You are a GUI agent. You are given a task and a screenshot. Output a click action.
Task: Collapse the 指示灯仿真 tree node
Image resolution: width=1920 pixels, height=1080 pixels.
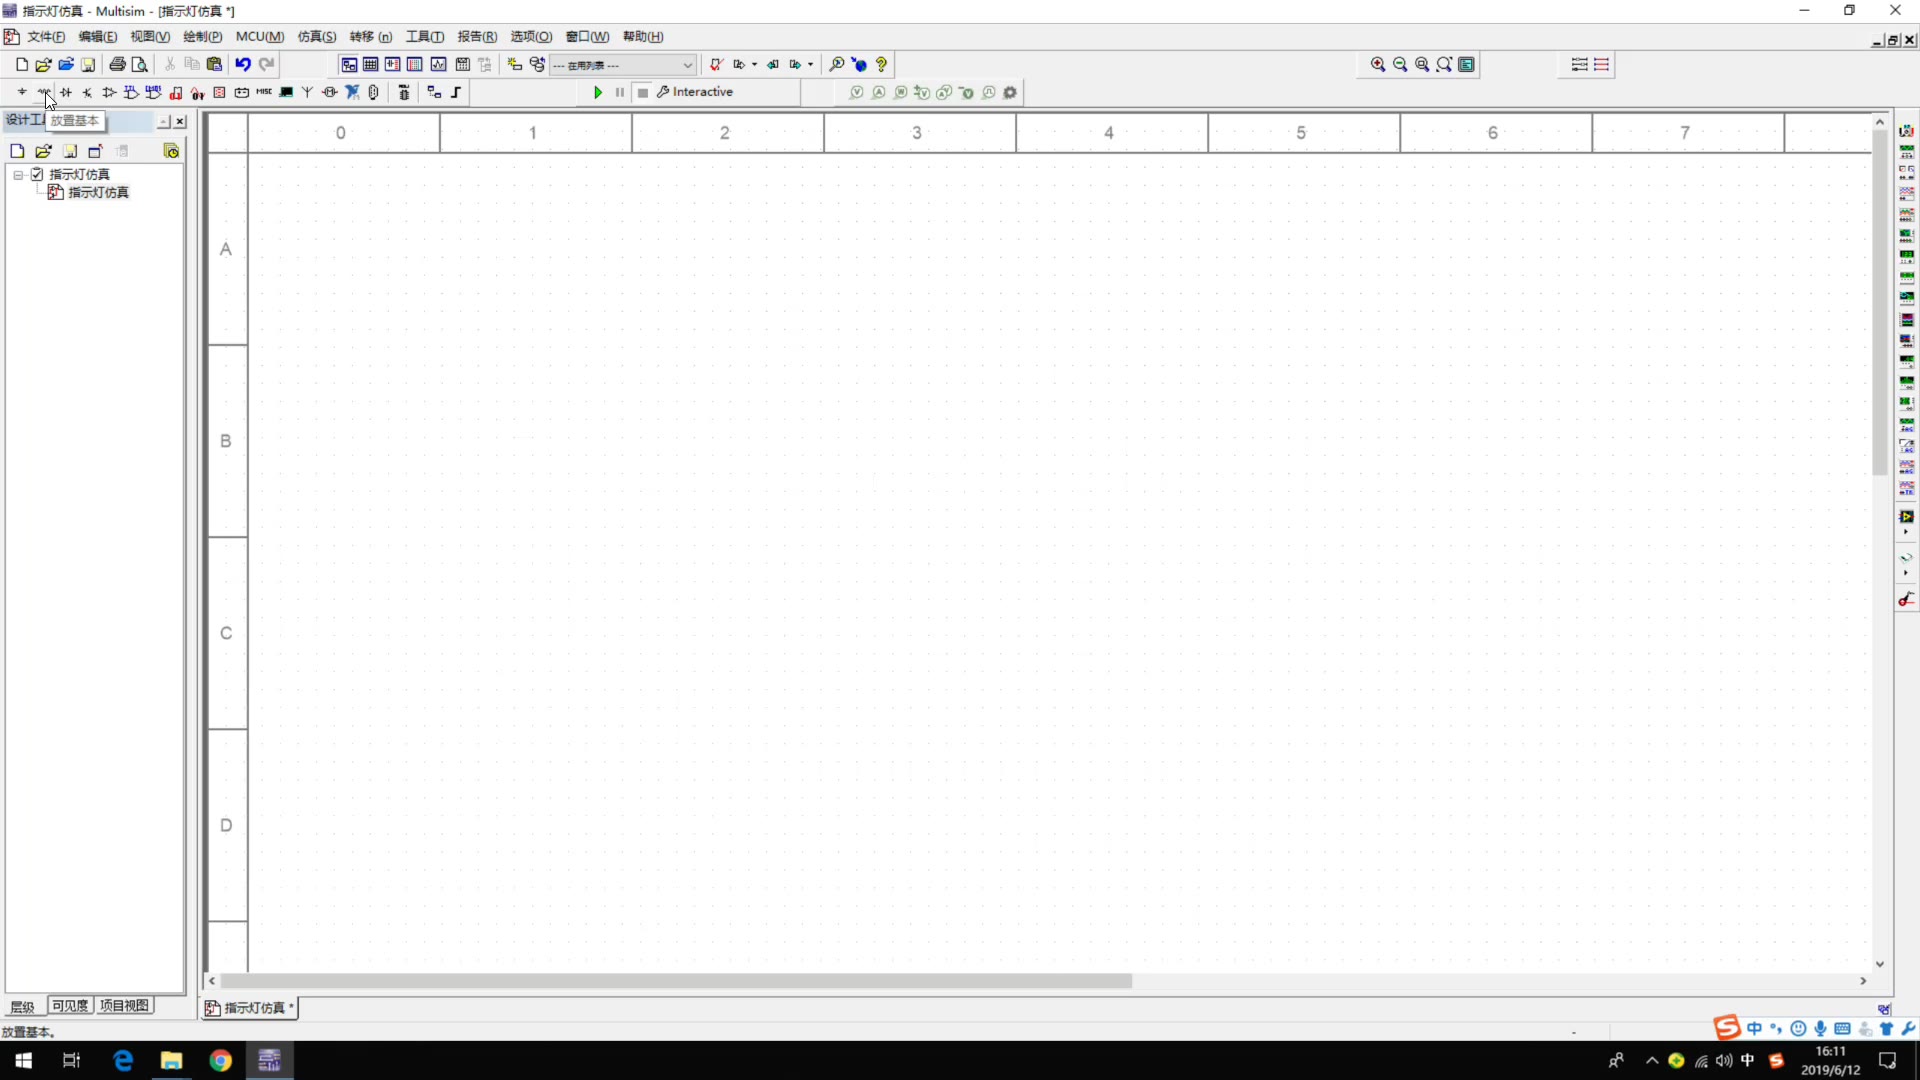(18, 174)
